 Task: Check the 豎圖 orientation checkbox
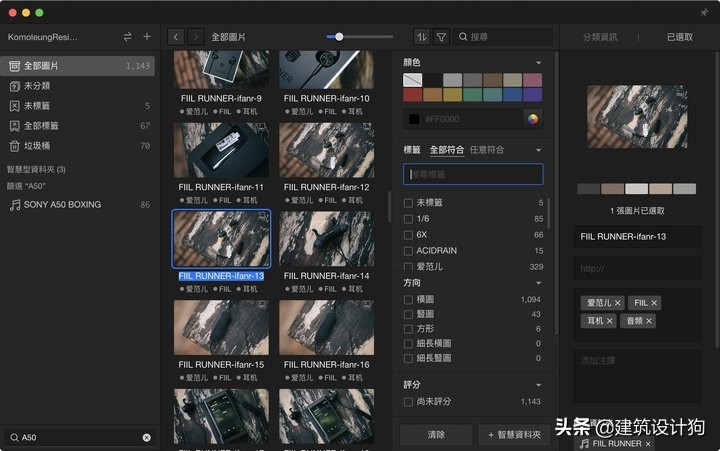408,315
